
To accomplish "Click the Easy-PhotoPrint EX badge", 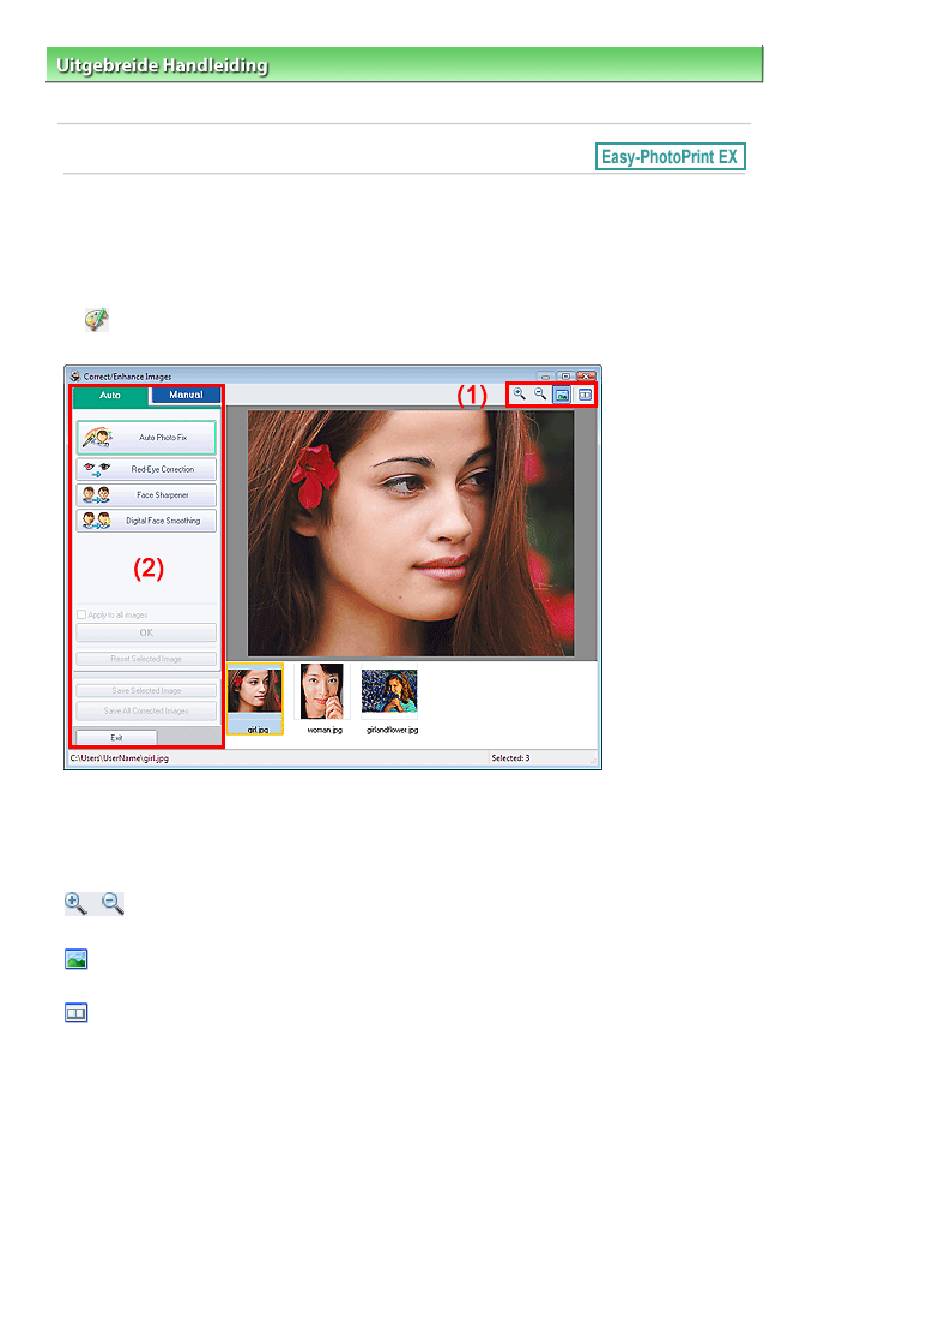I will click(670, 157).
